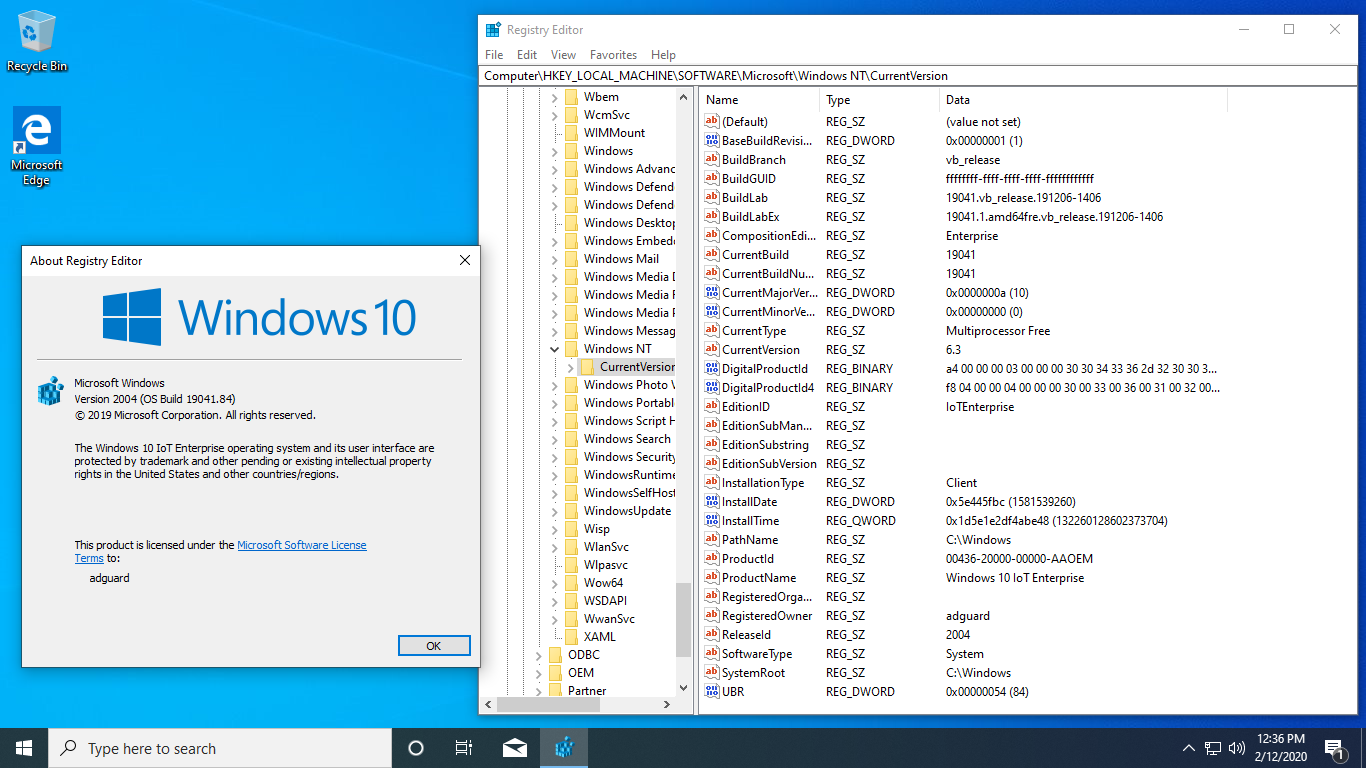
Task: Click the CurrentVersion key folder icon
Action: point(588,367)
